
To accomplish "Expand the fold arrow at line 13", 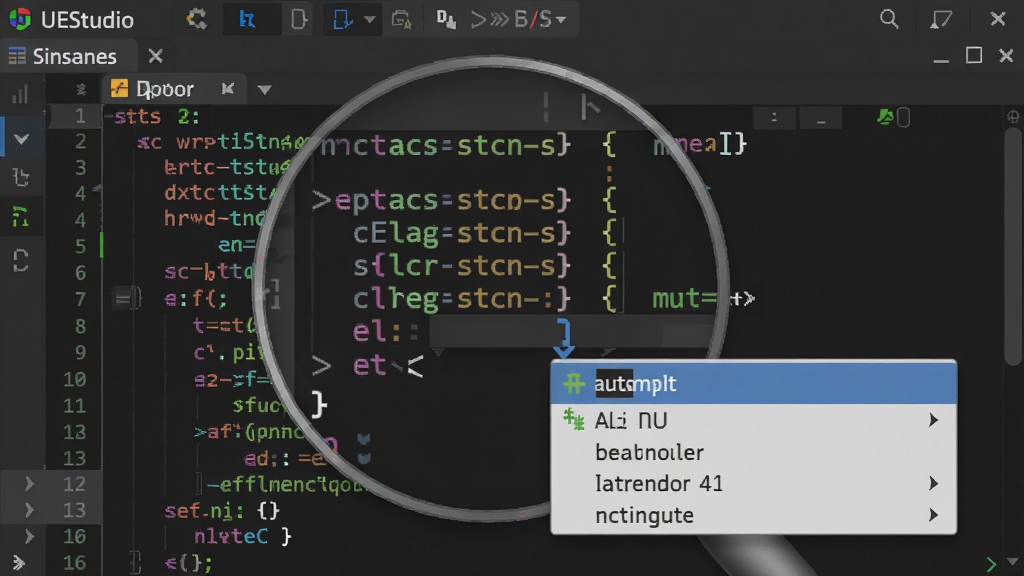I will point(29,510).
